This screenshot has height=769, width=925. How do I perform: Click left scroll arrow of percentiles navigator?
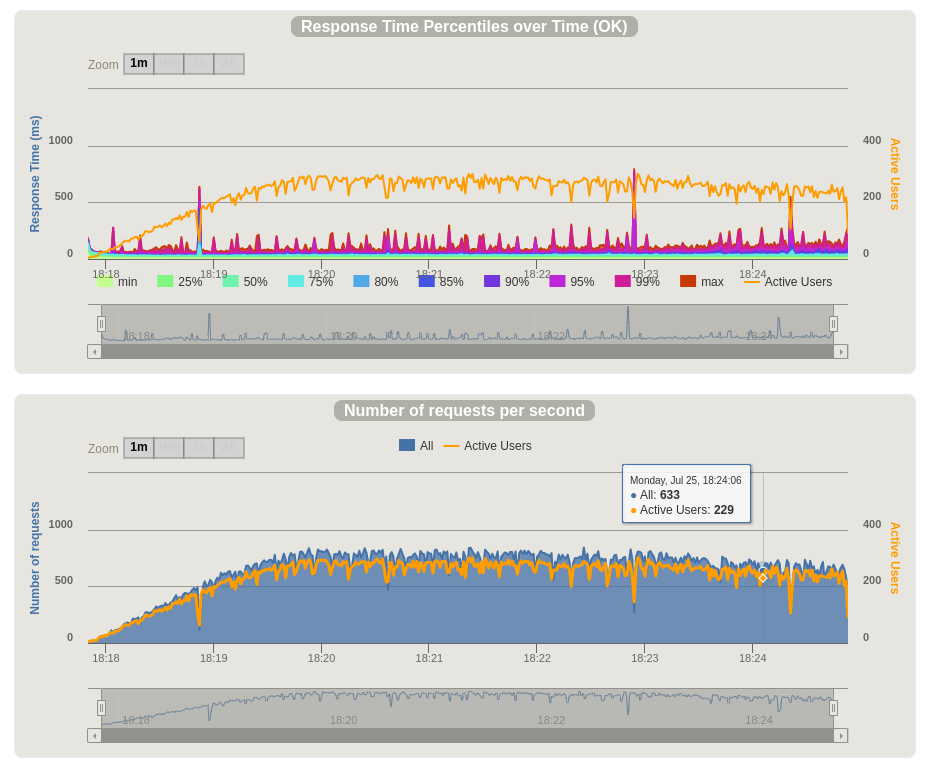pos(94,352)
